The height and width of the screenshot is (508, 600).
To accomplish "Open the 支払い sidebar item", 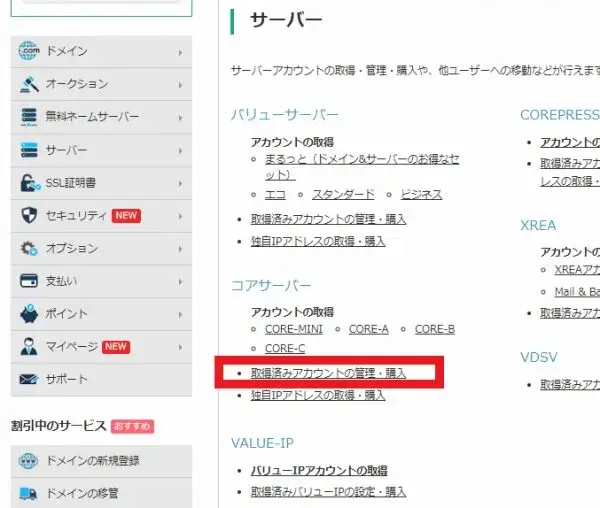I will click(x=101, y=281).
